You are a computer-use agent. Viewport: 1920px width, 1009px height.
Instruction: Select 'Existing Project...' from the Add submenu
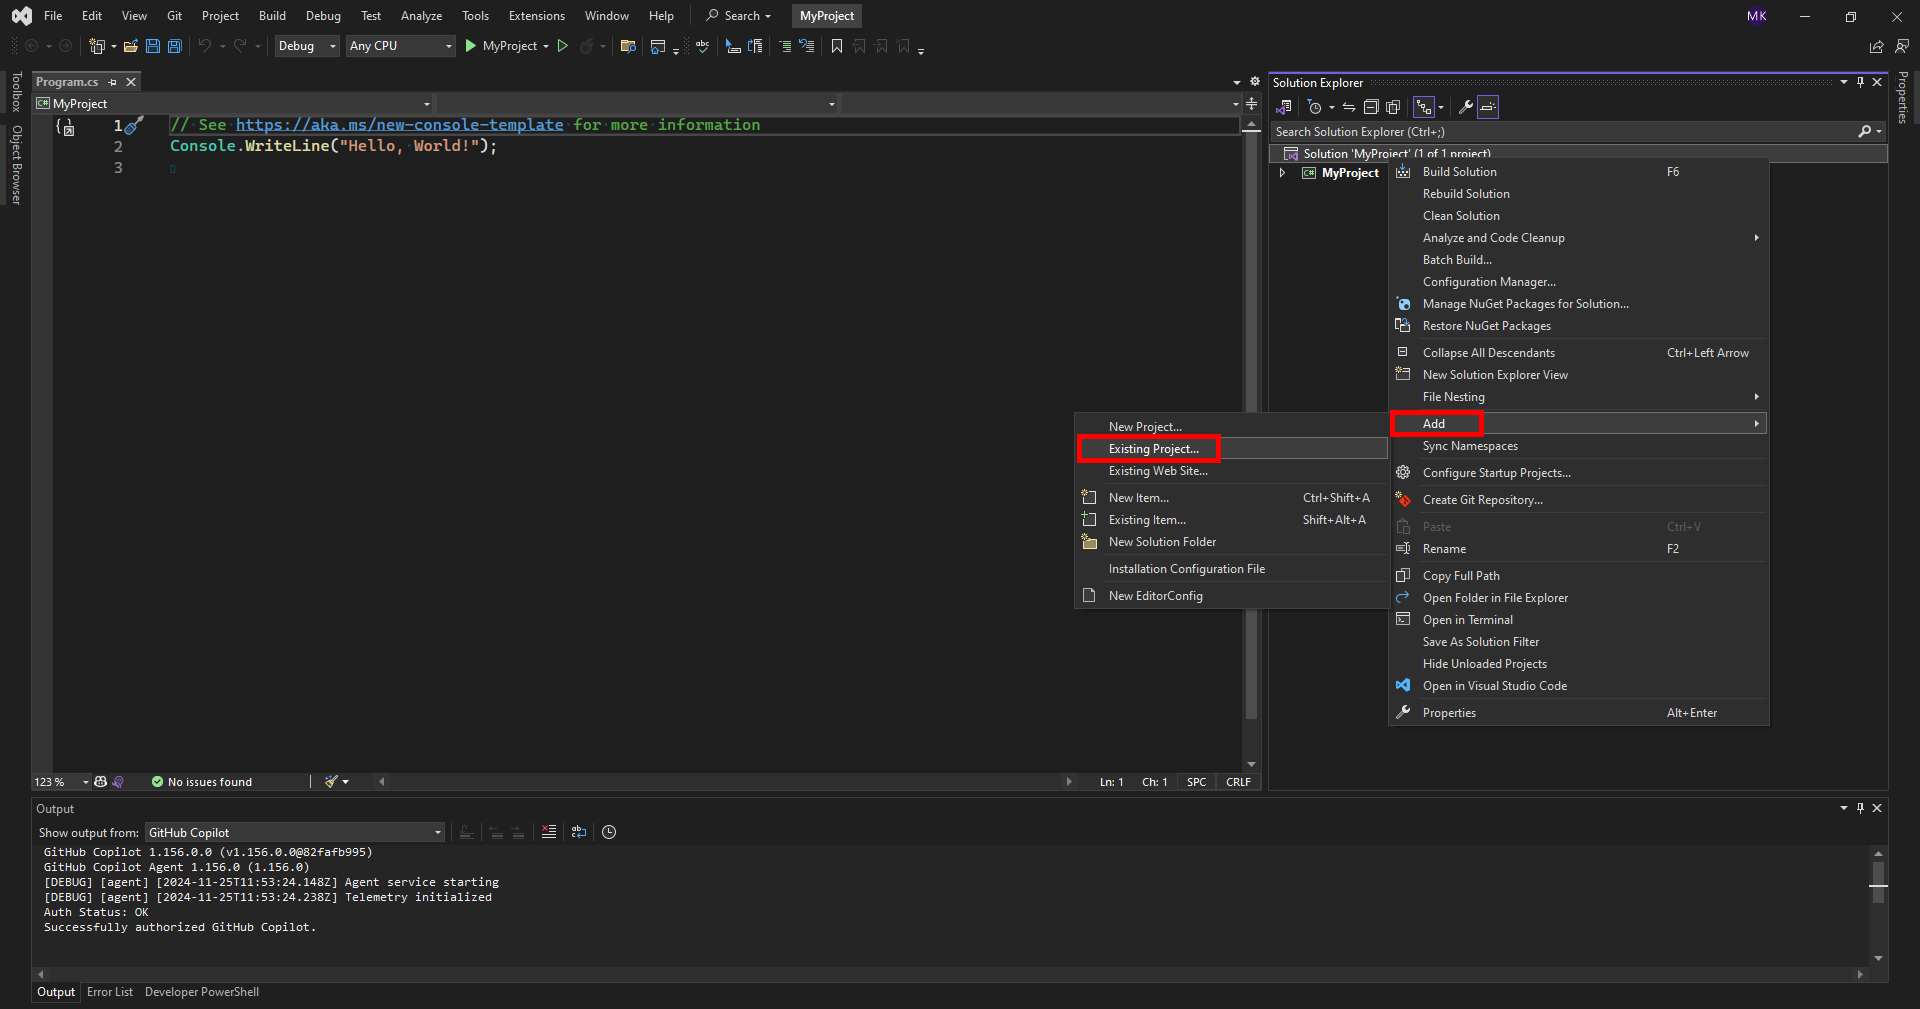coord(1153,449)
